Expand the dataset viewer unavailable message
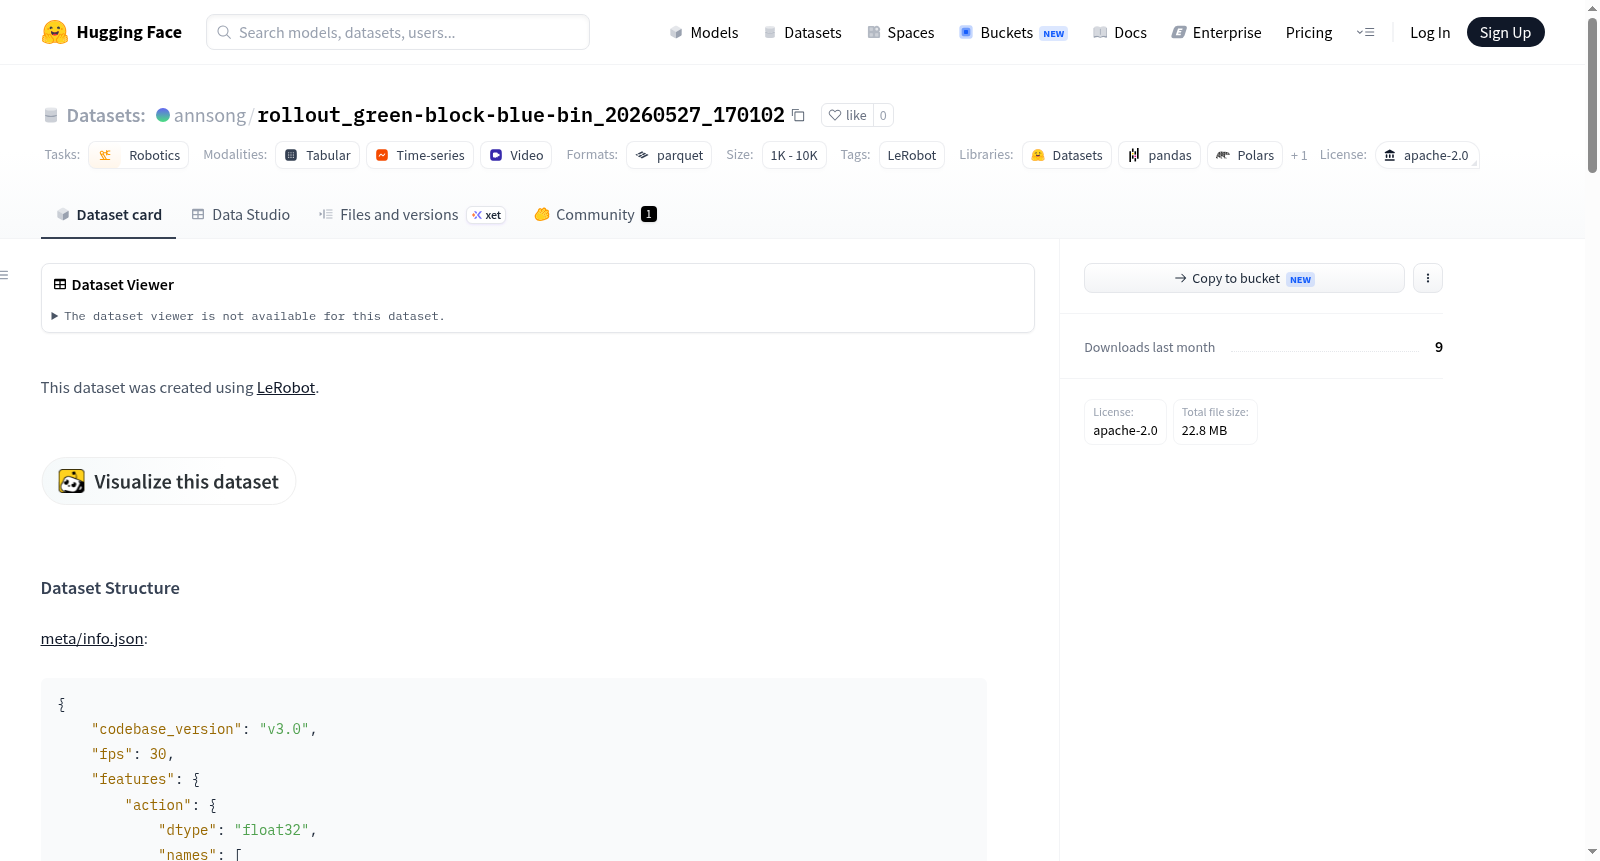 click(249, 316)
